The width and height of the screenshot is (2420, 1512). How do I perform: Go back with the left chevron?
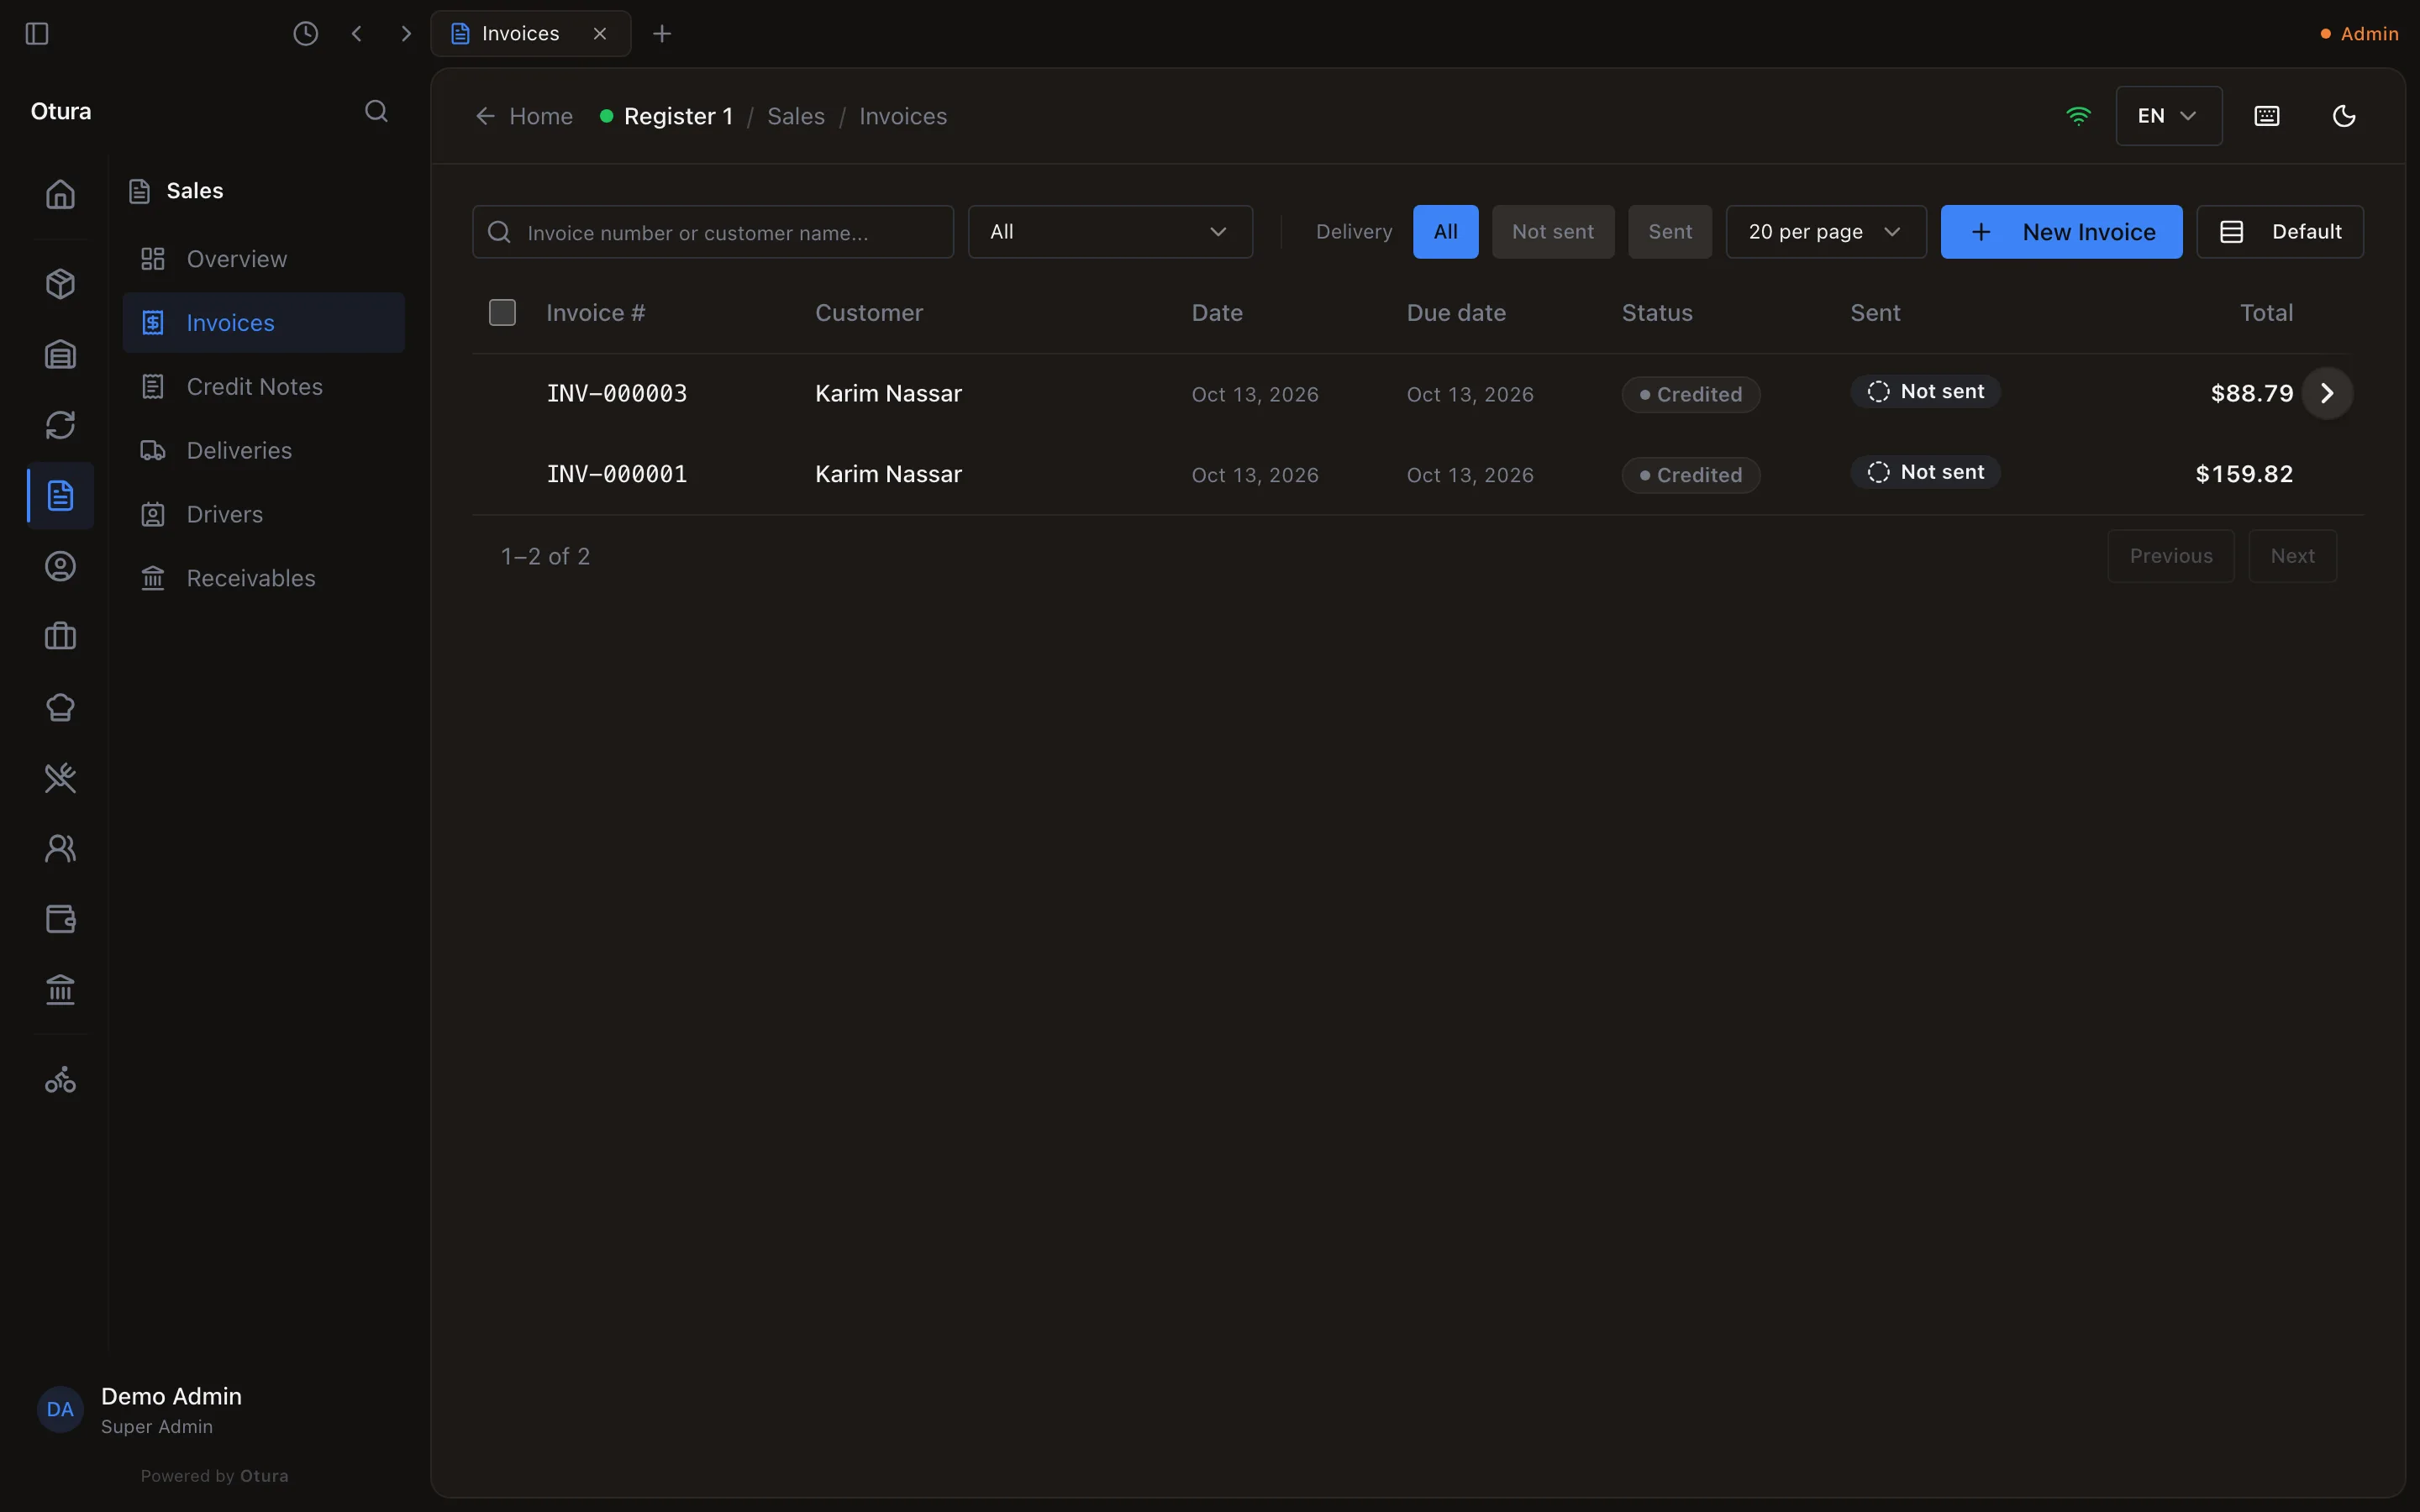pos(357,34)
